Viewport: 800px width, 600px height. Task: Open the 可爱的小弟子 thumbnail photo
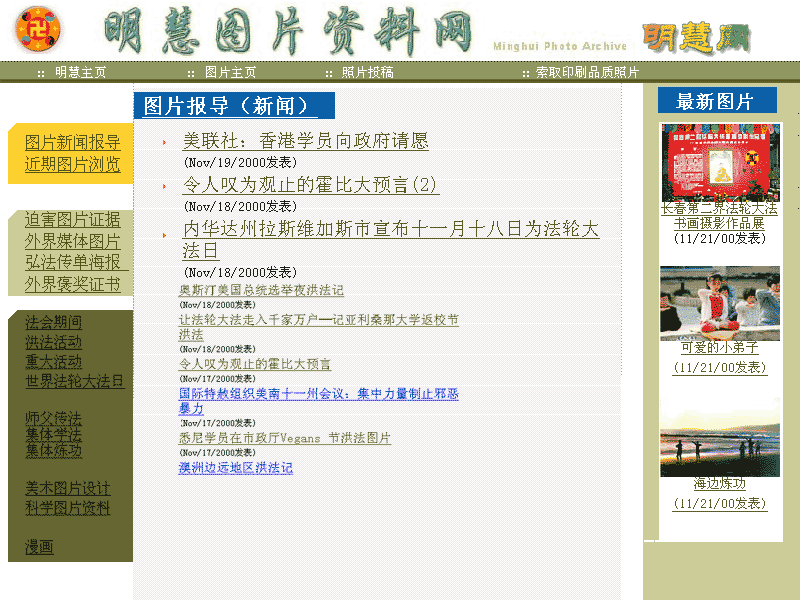(x=720, y=302)
